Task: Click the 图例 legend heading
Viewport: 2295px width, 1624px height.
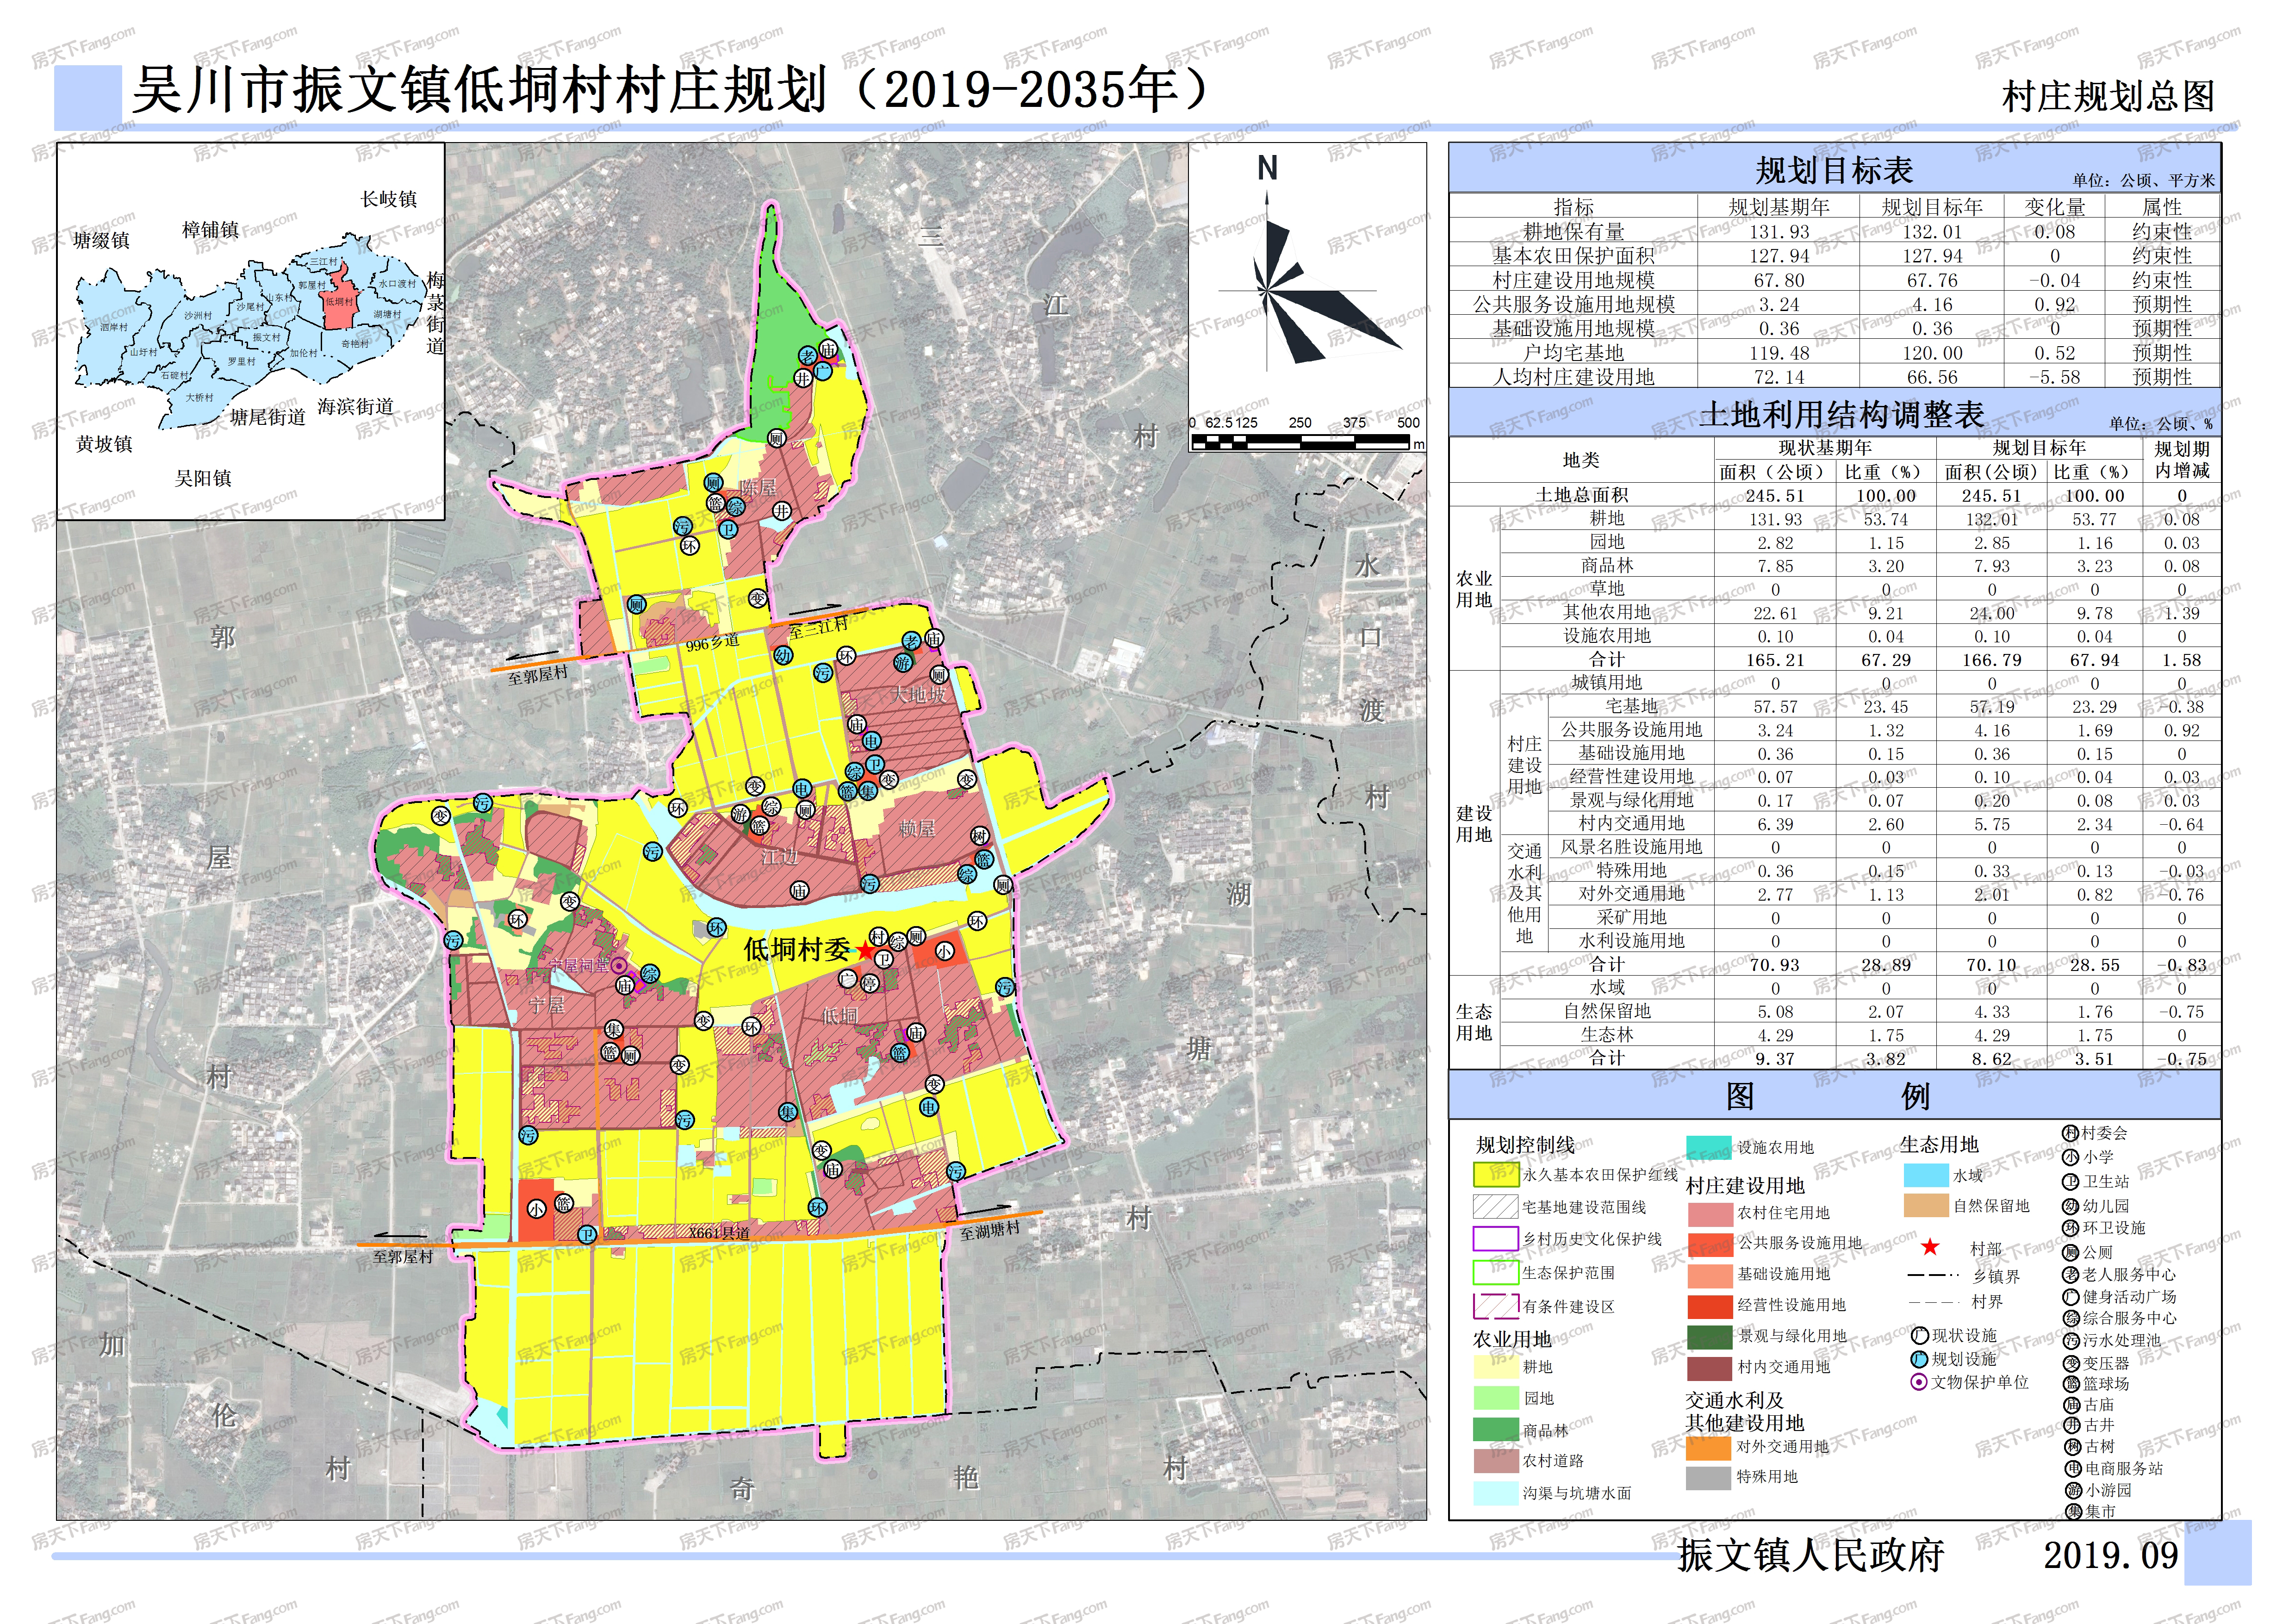Action: 1828,1097
